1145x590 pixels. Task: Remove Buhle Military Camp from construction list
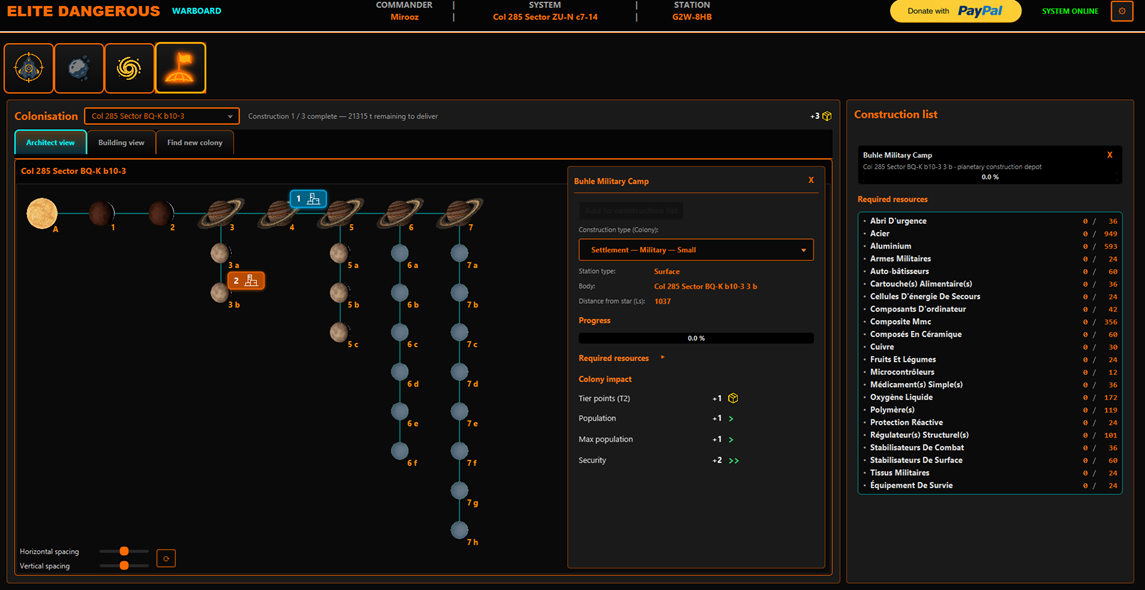click(1110, 155)
